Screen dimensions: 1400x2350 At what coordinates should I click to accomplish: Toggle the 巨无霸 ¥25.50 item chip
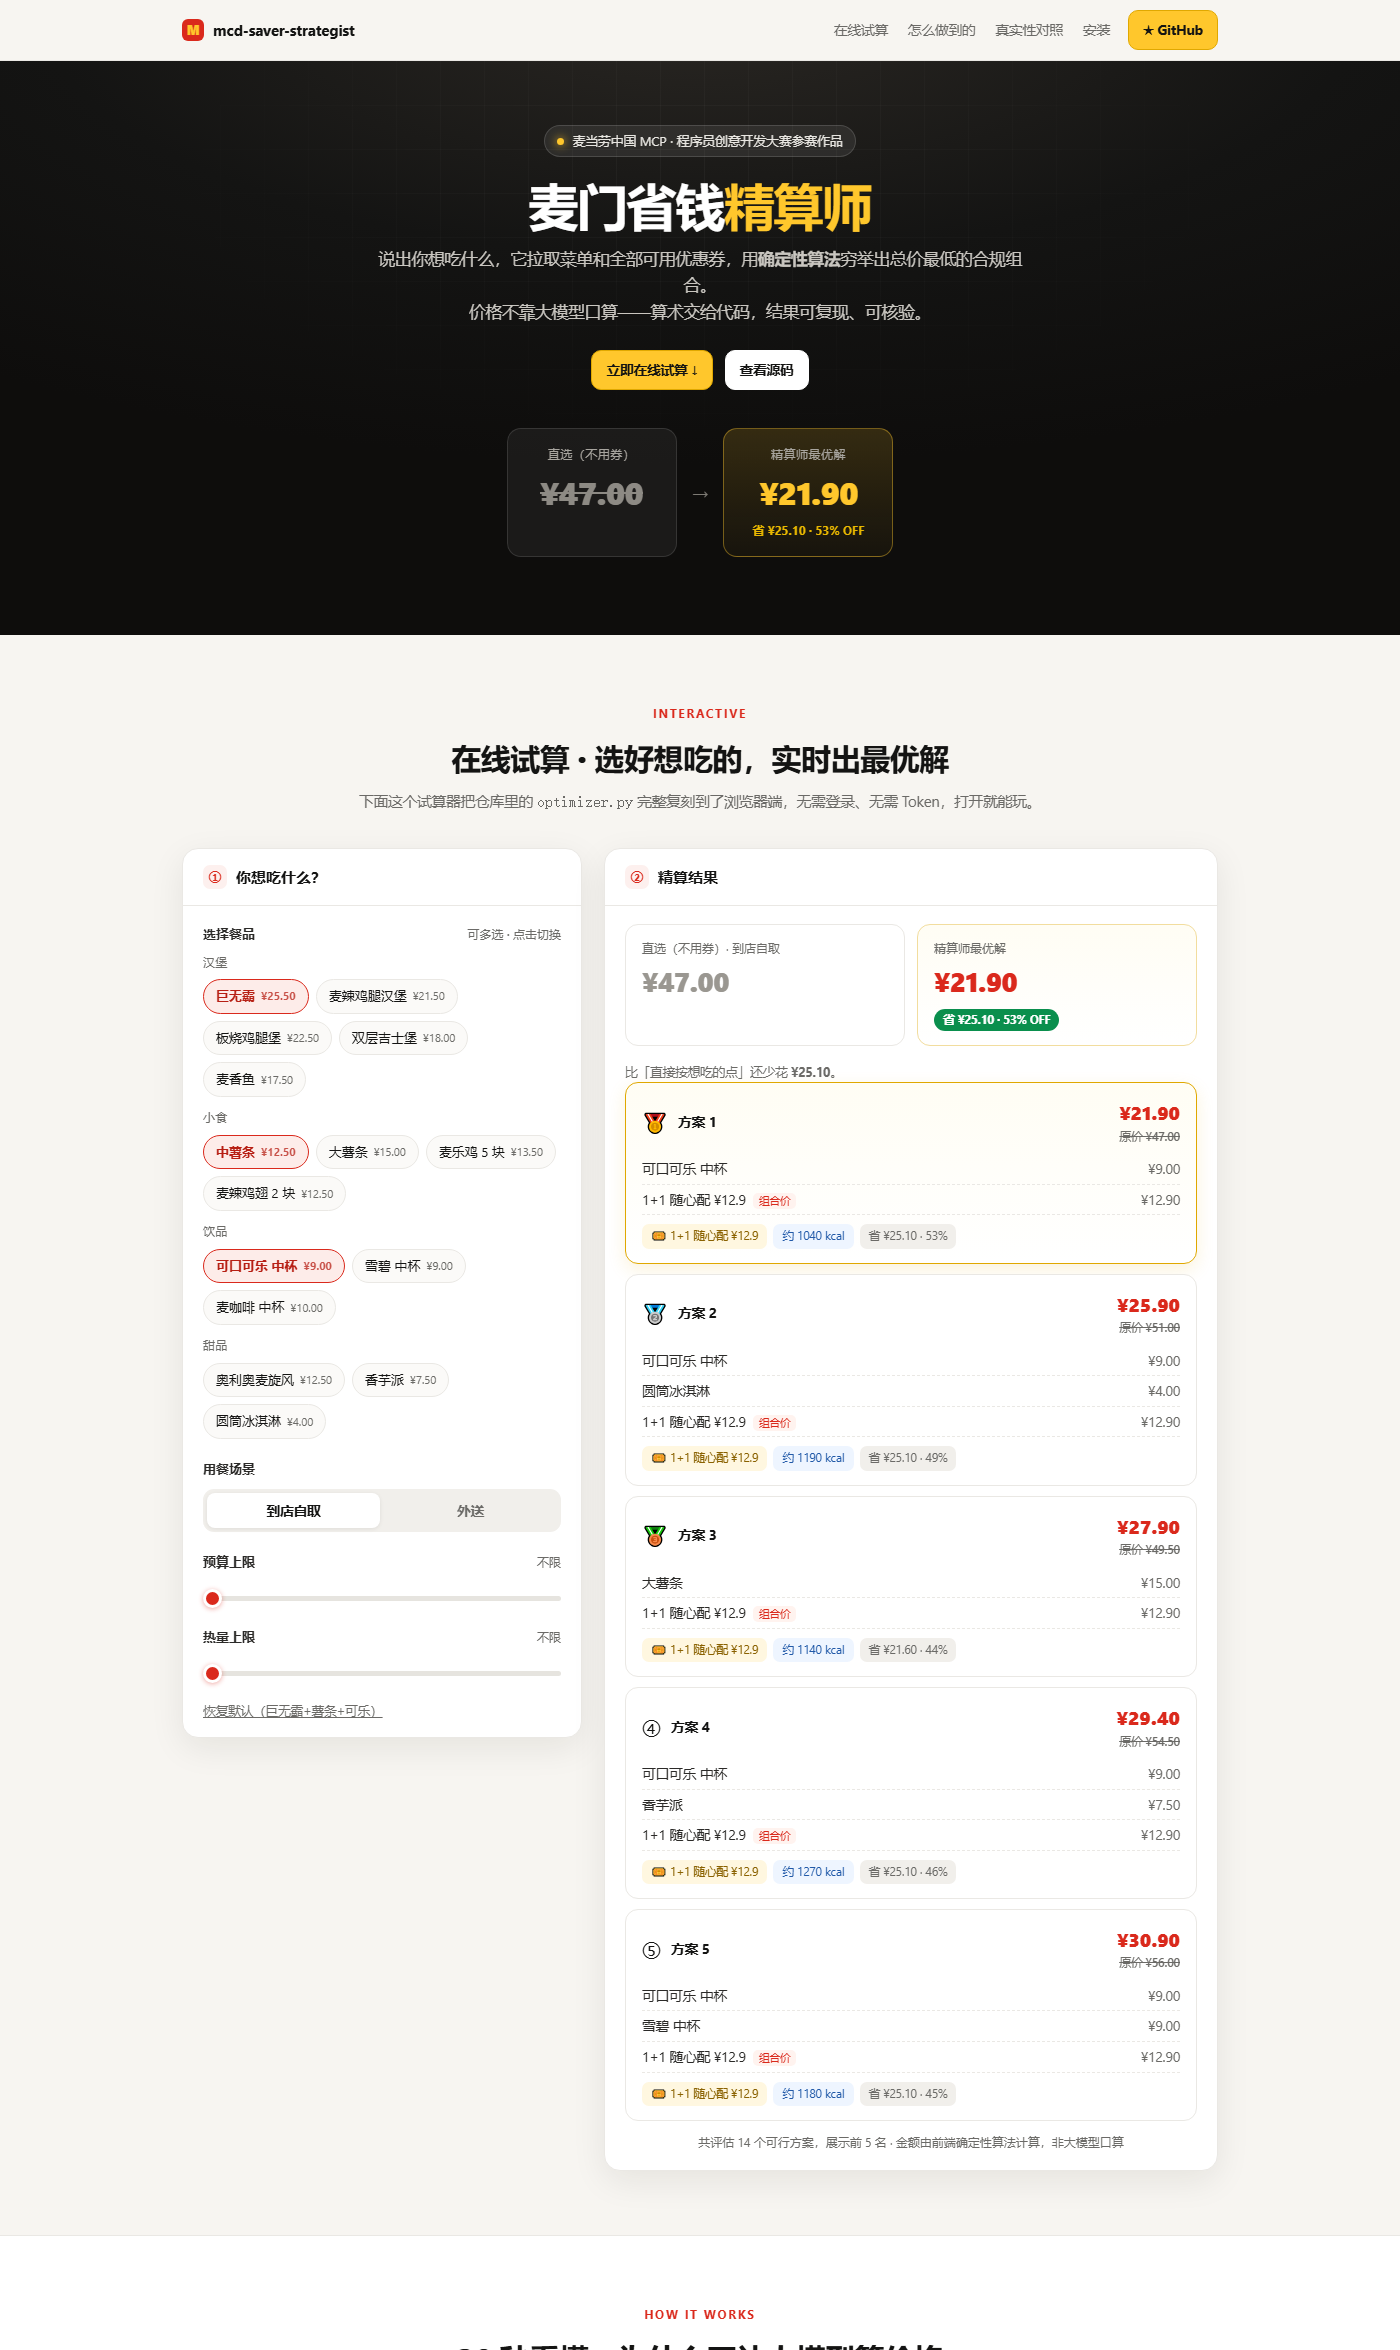click(256, 996)
